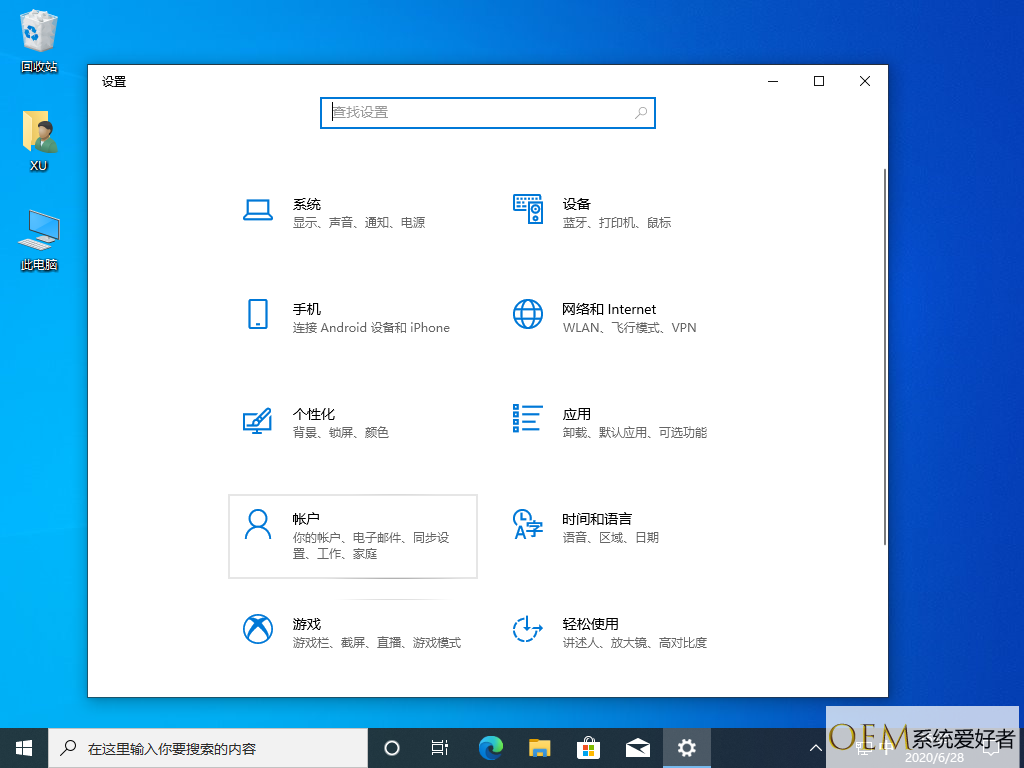1024x768 pixels.
Task: Click the magnifier icon in settings search box
Action: pos(641,113)
